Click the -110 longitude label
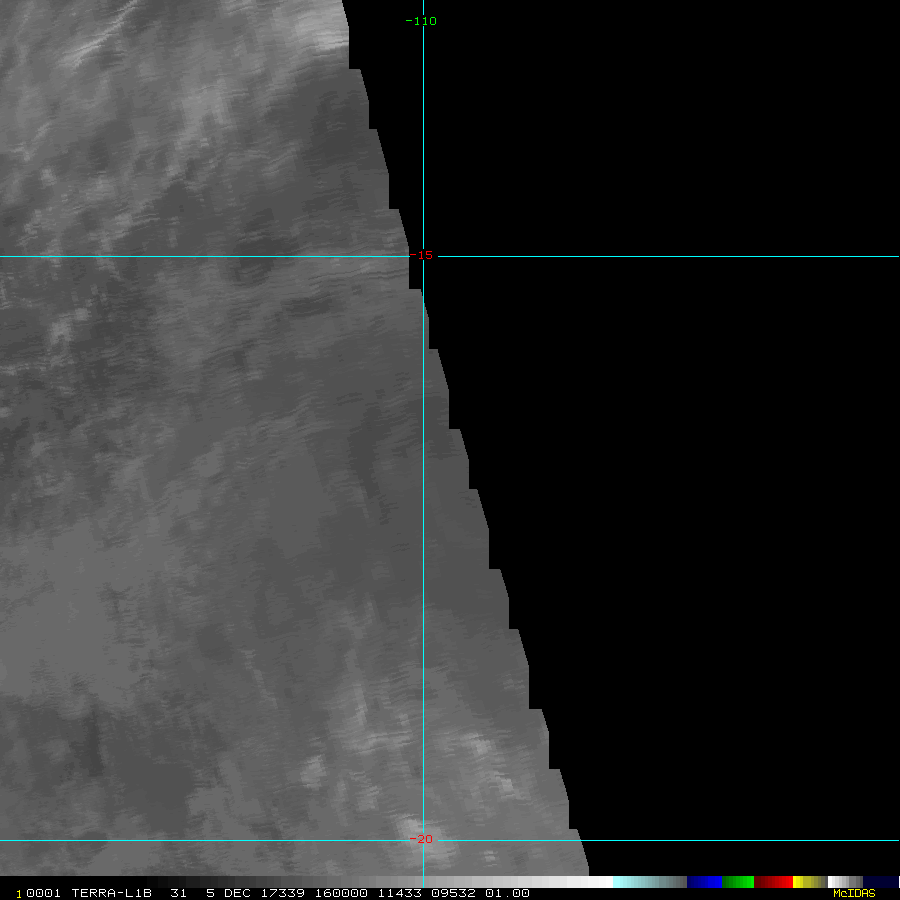 pos(421,21)
